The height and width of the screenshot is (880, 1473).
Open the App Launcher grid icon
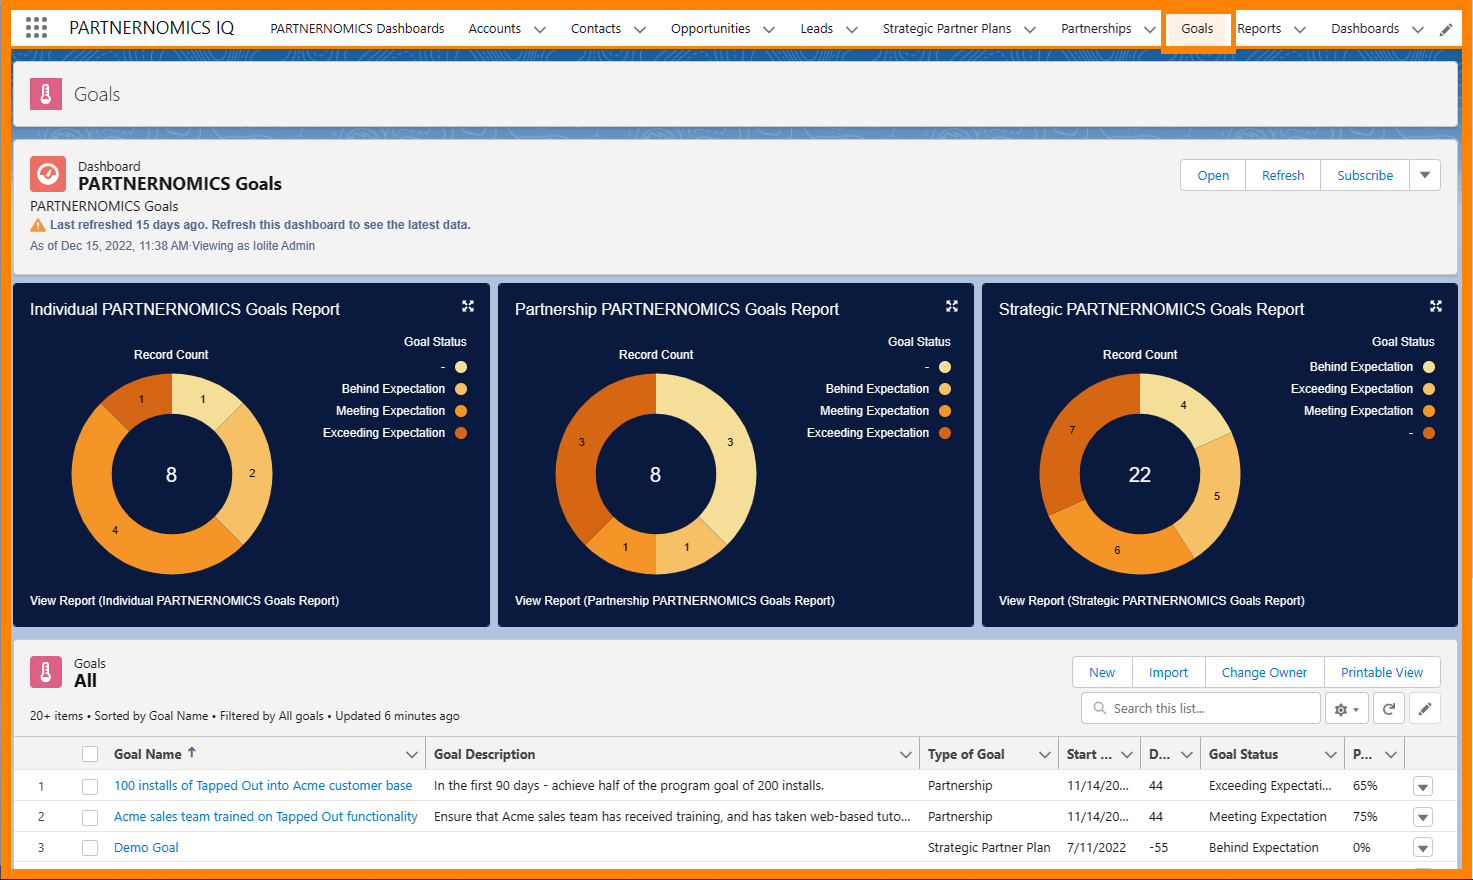coord(36,28)
